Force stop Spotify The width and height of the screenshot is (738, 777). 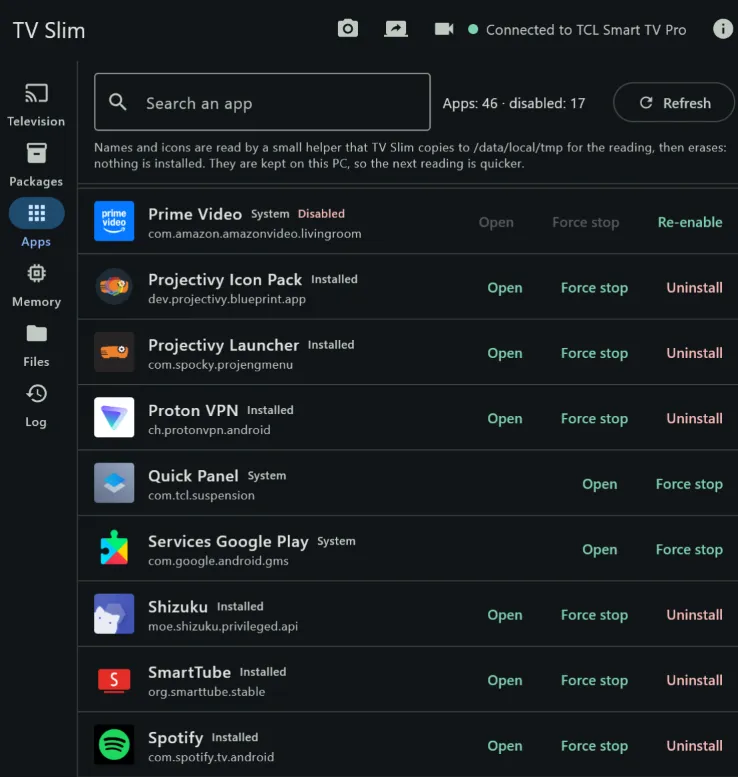click(x=594, y=746)
